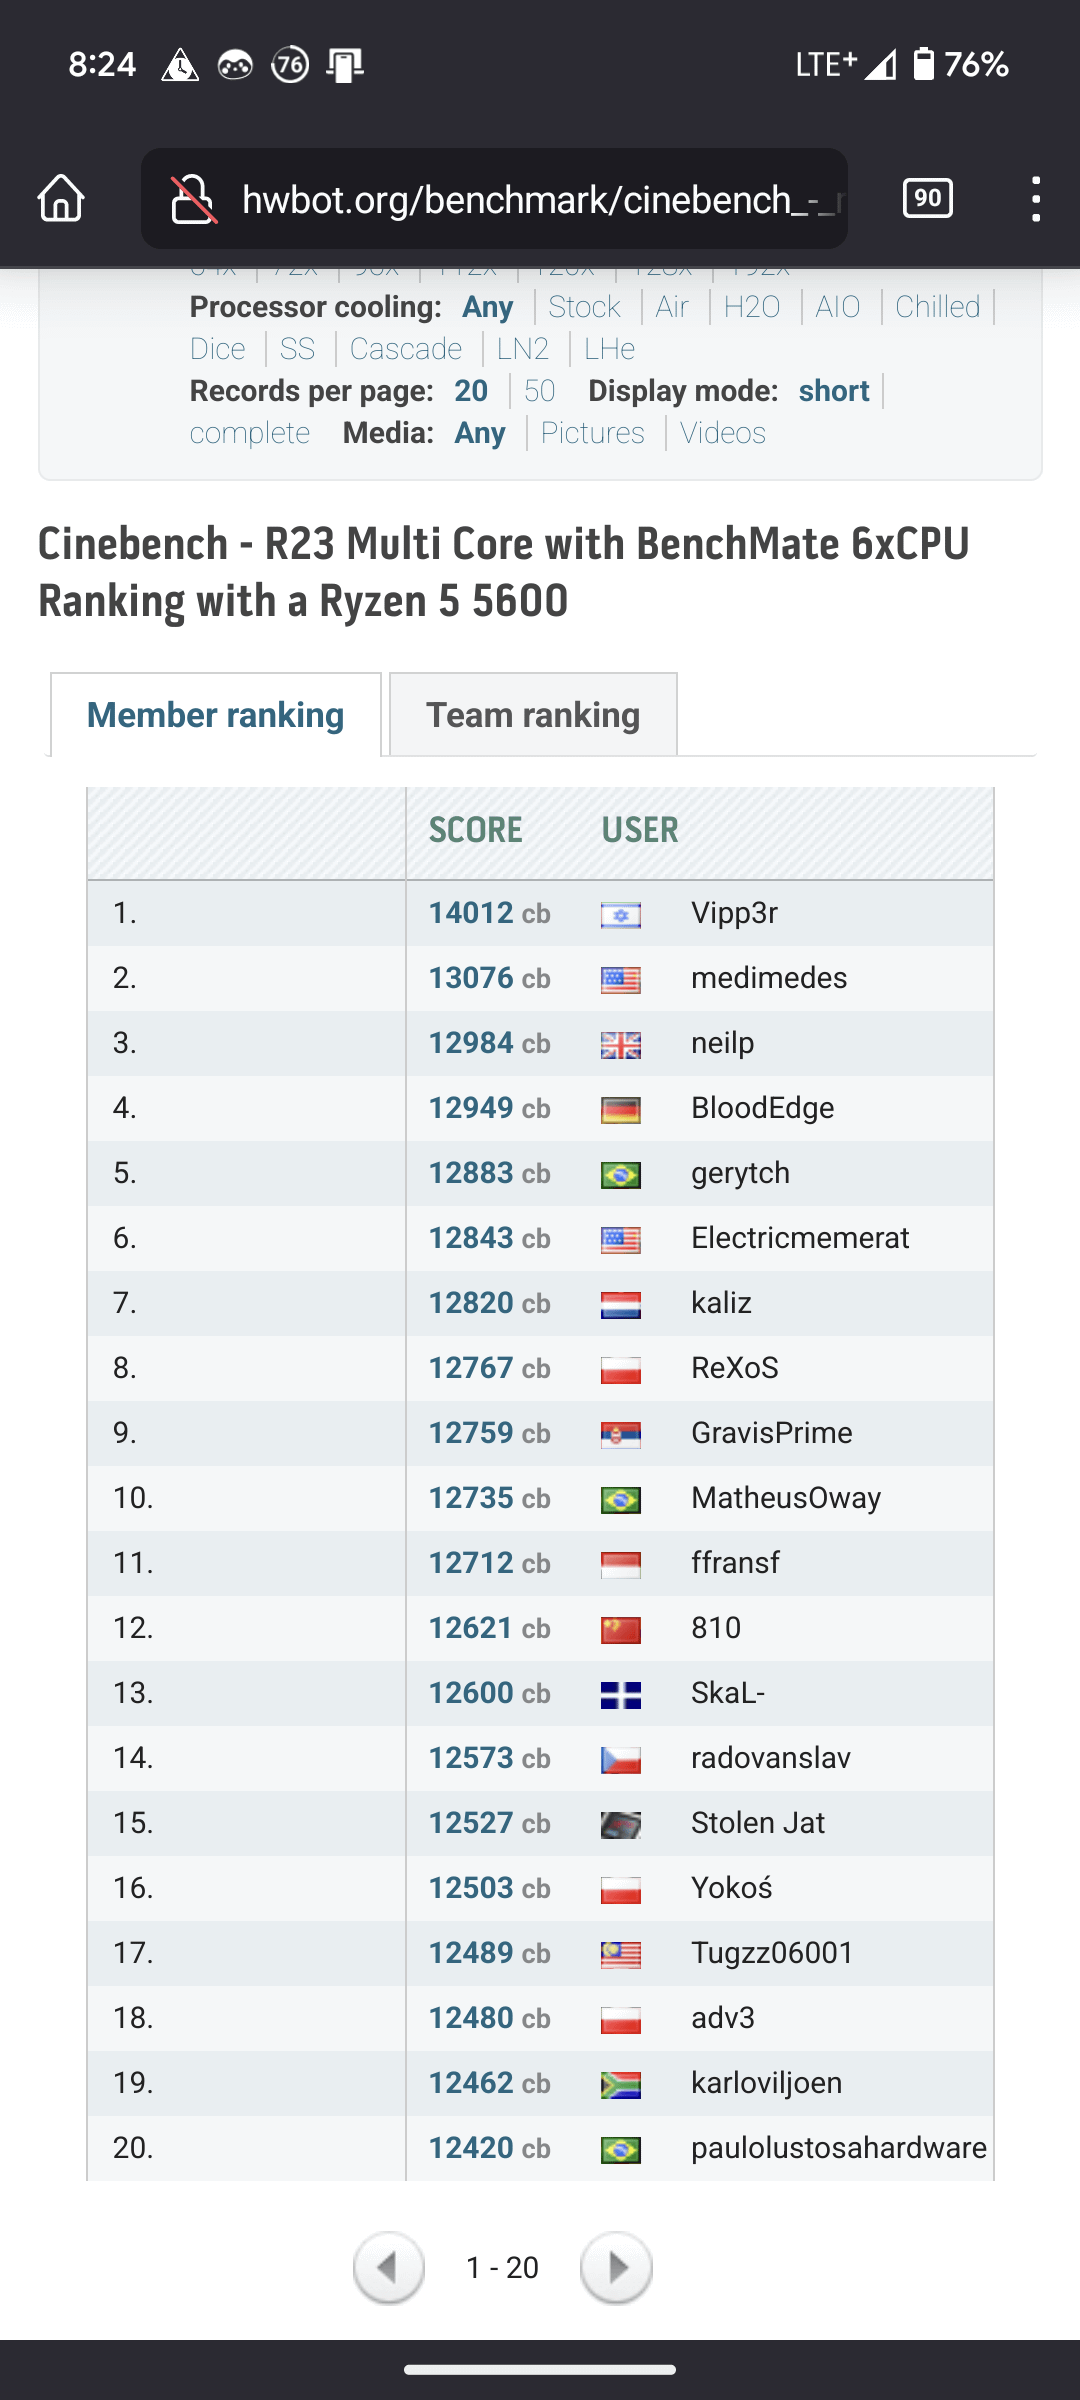Select the Member ranking tab
Screen dimensions: 1080x2400
(x=216, y=715)
